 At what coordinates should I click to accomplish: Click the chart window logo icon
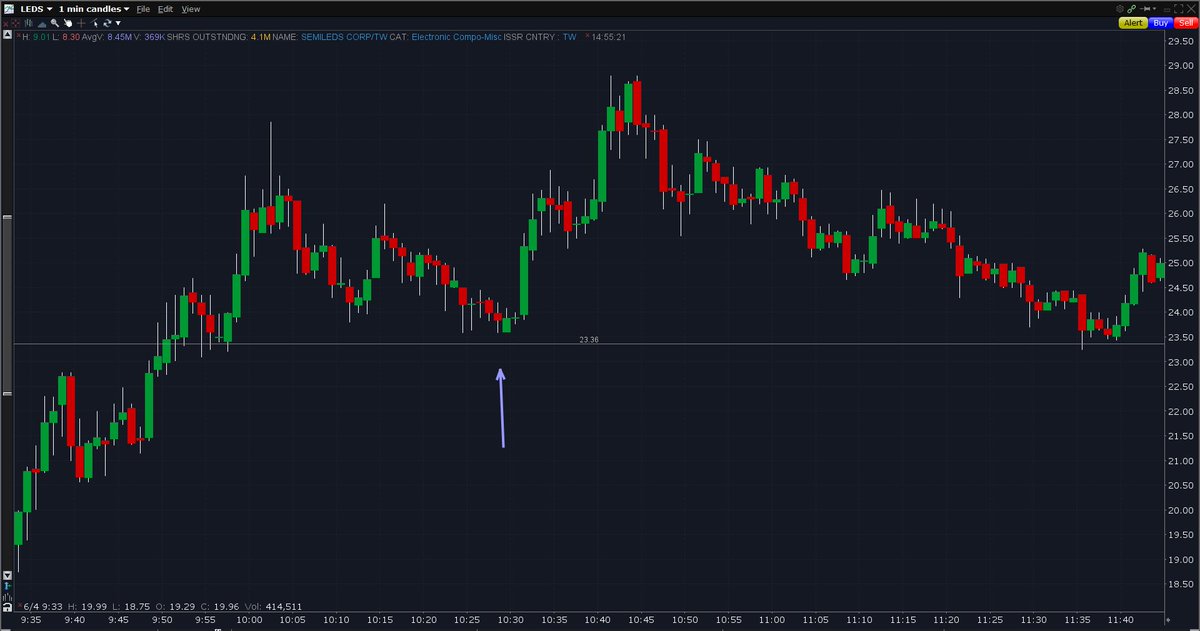[x=9, y=9]
